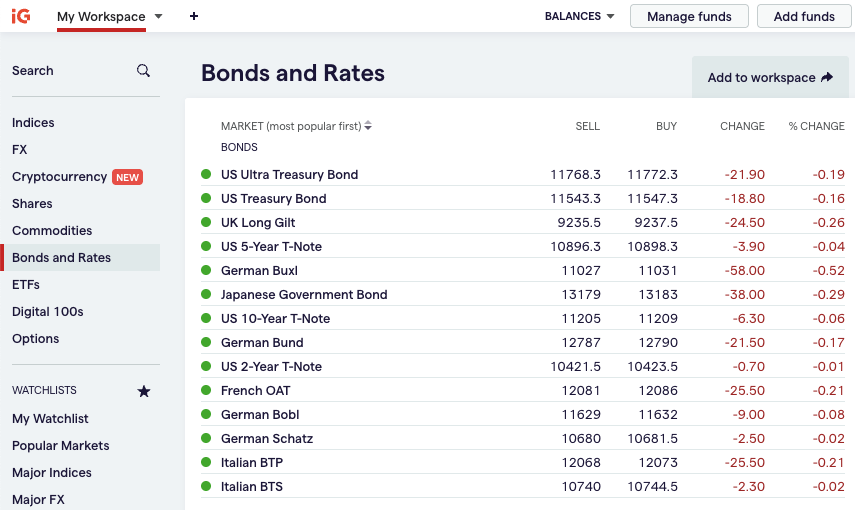The height and width of the screenshot is (510, 855).
Task: Open My Watchlist
Action: [50, 419]
